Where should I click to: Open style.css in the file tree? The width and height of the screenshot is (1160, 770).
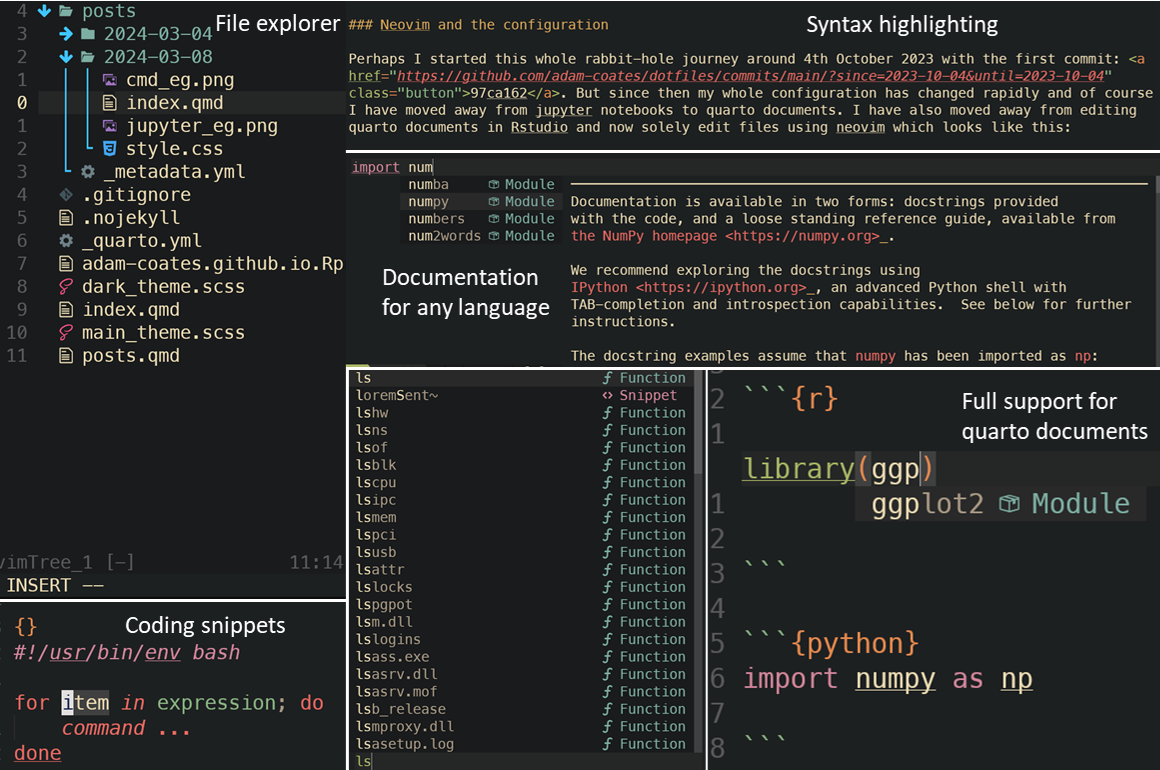click(x=175, y=148)
